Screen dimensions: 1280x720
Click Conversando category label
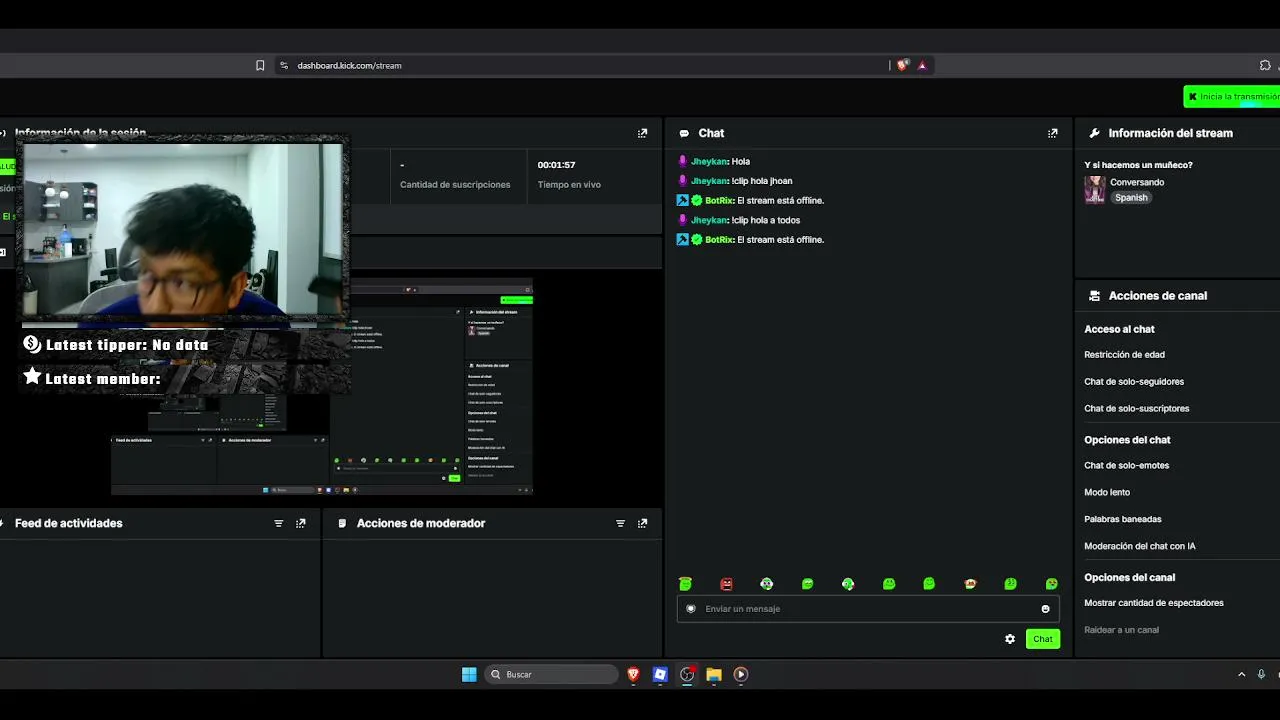(1137, 182)
